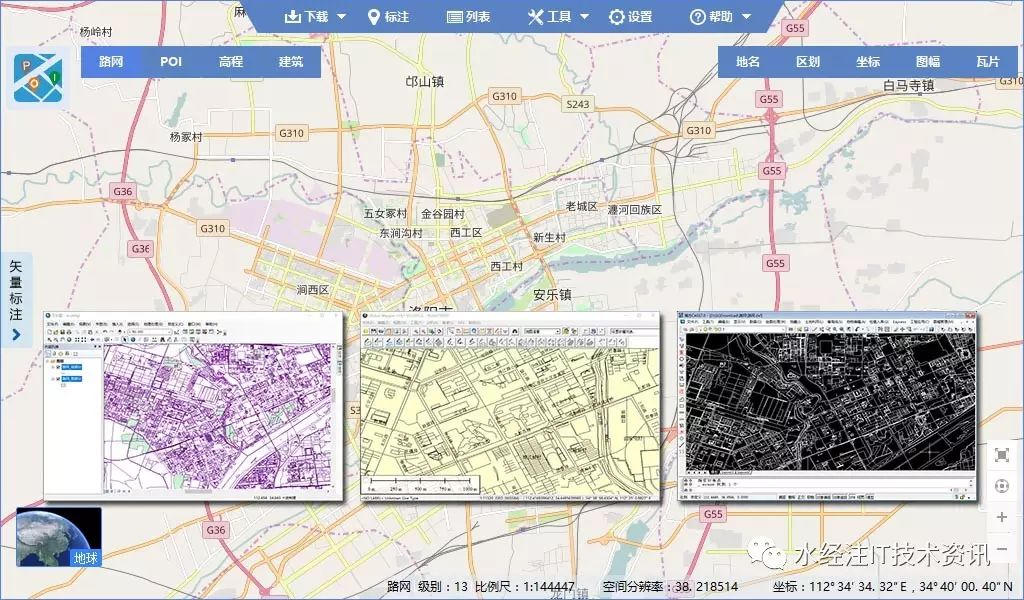Click the locate/recenter icon on the right sidebar
Image resolution: width=1024 pixels, height=600 pixels.
point(1001,487)
